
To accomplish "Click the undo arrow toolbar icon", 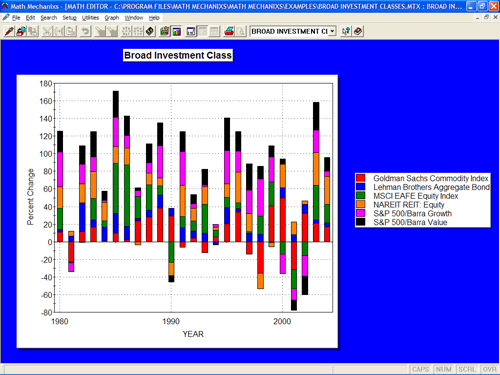I will tap(85, 31).
